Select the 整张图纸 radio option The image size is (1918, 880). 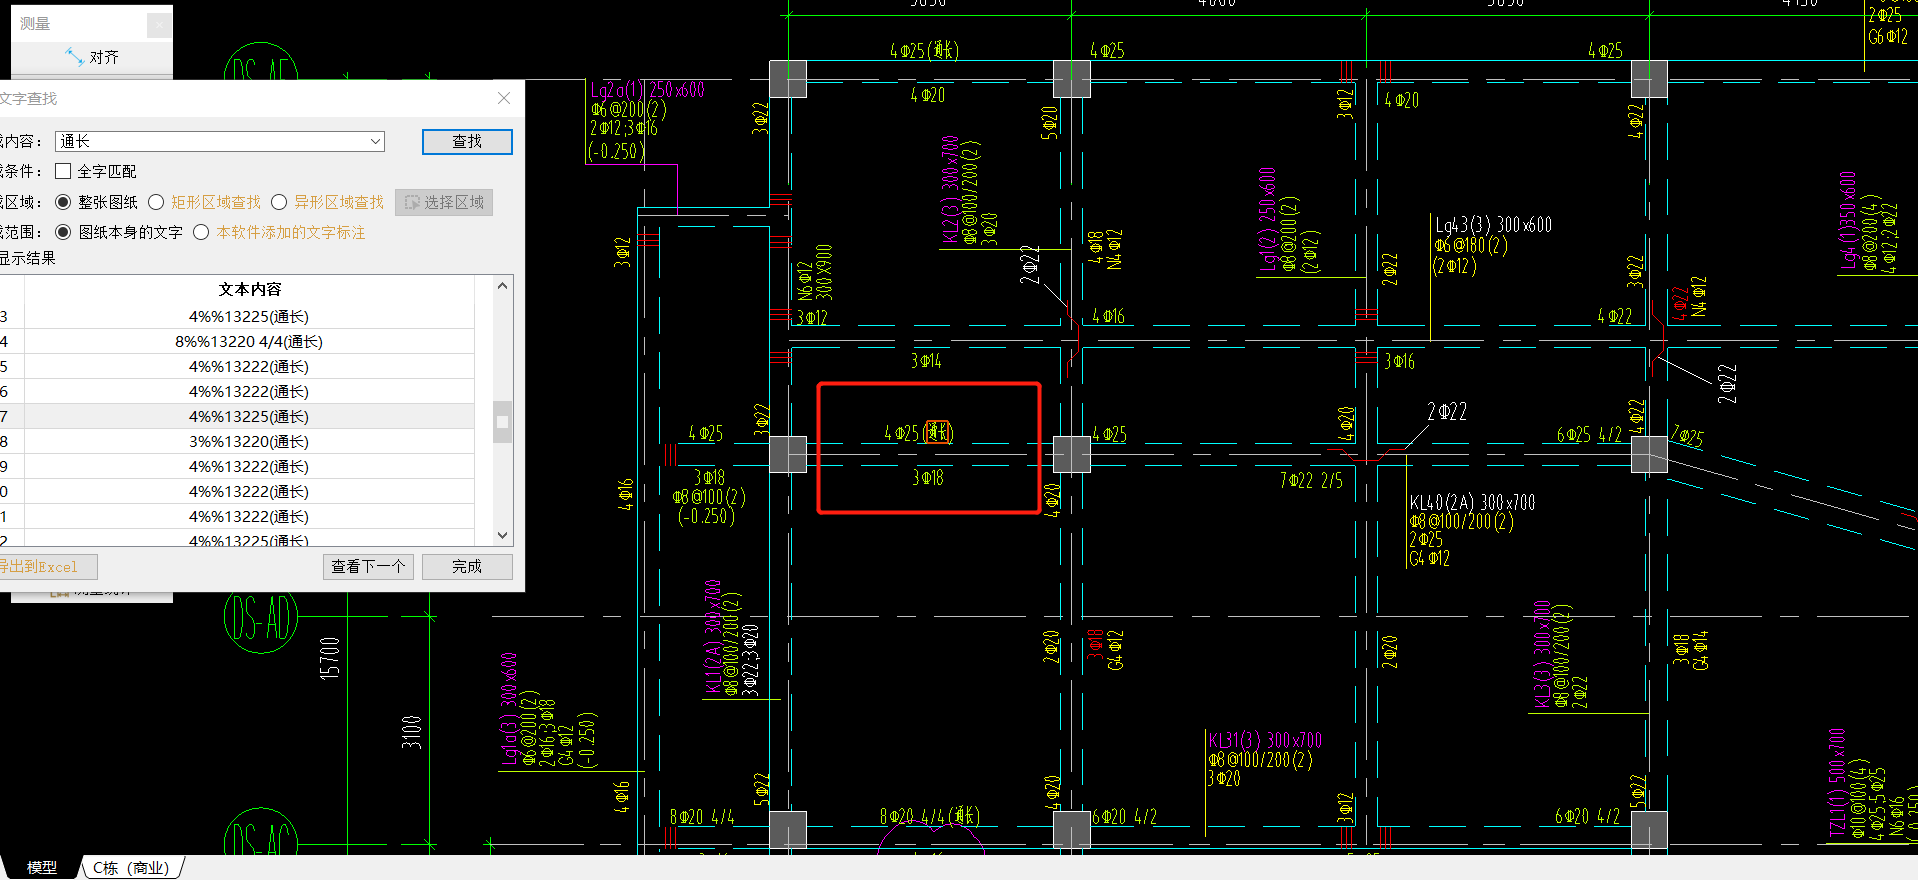click(x=63, y=202)
